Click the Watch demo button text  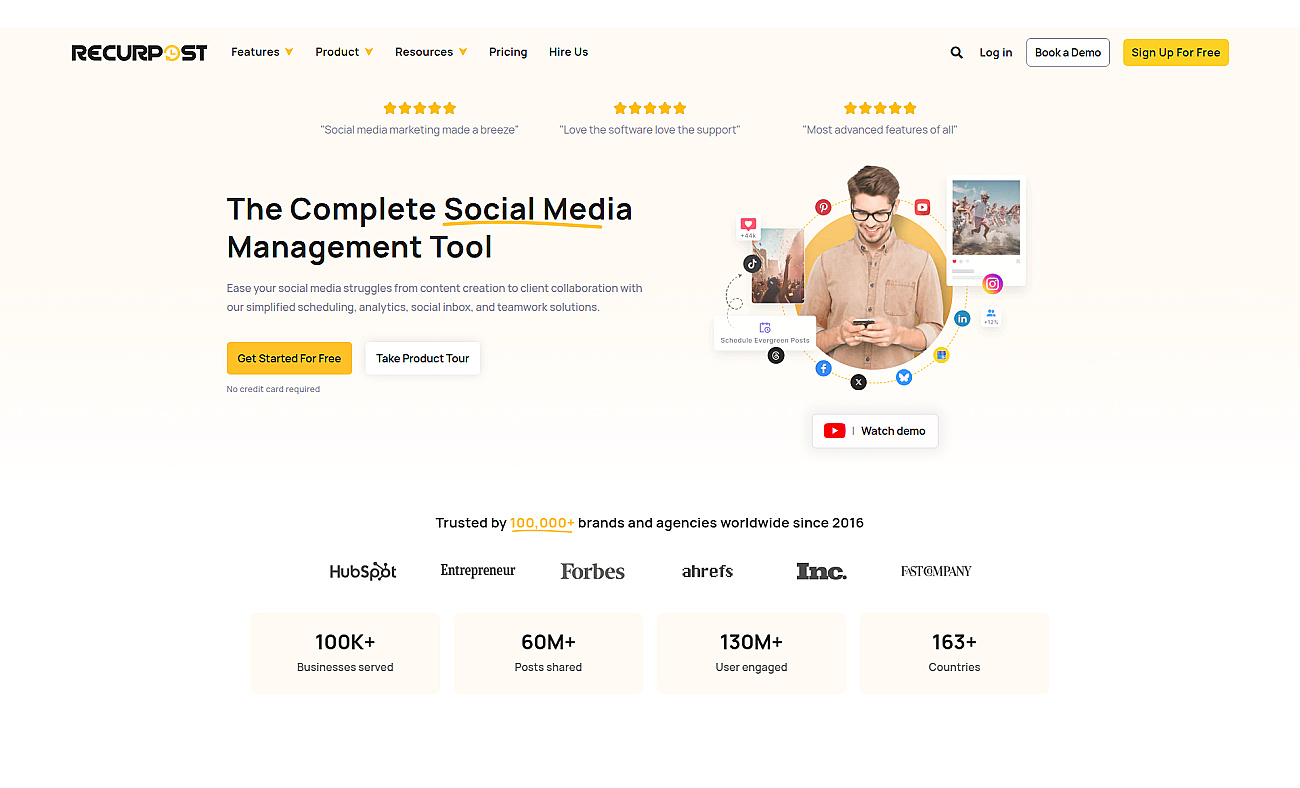(x=893, y=431)
